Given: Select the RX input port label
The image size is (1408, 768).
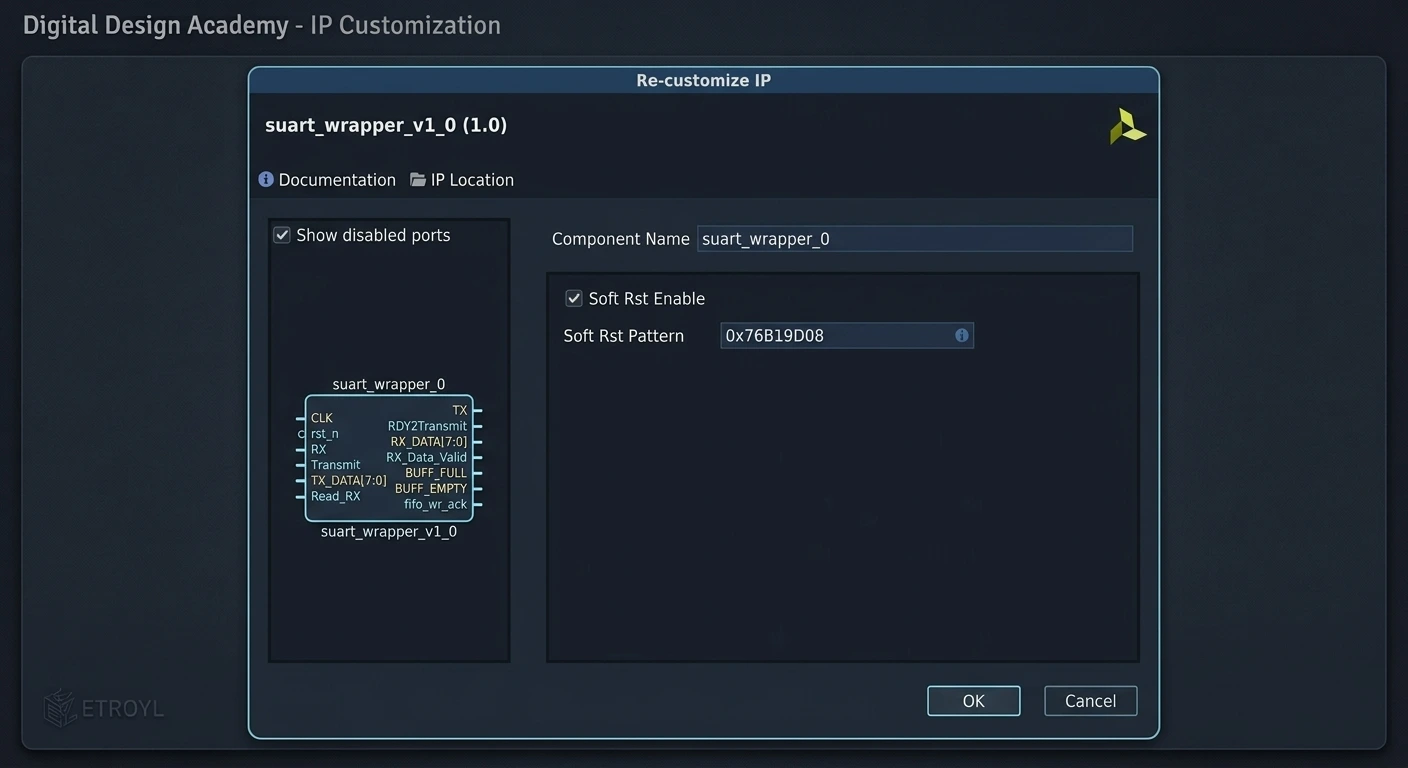Looking at the screenshot, I should click(319, 449).
